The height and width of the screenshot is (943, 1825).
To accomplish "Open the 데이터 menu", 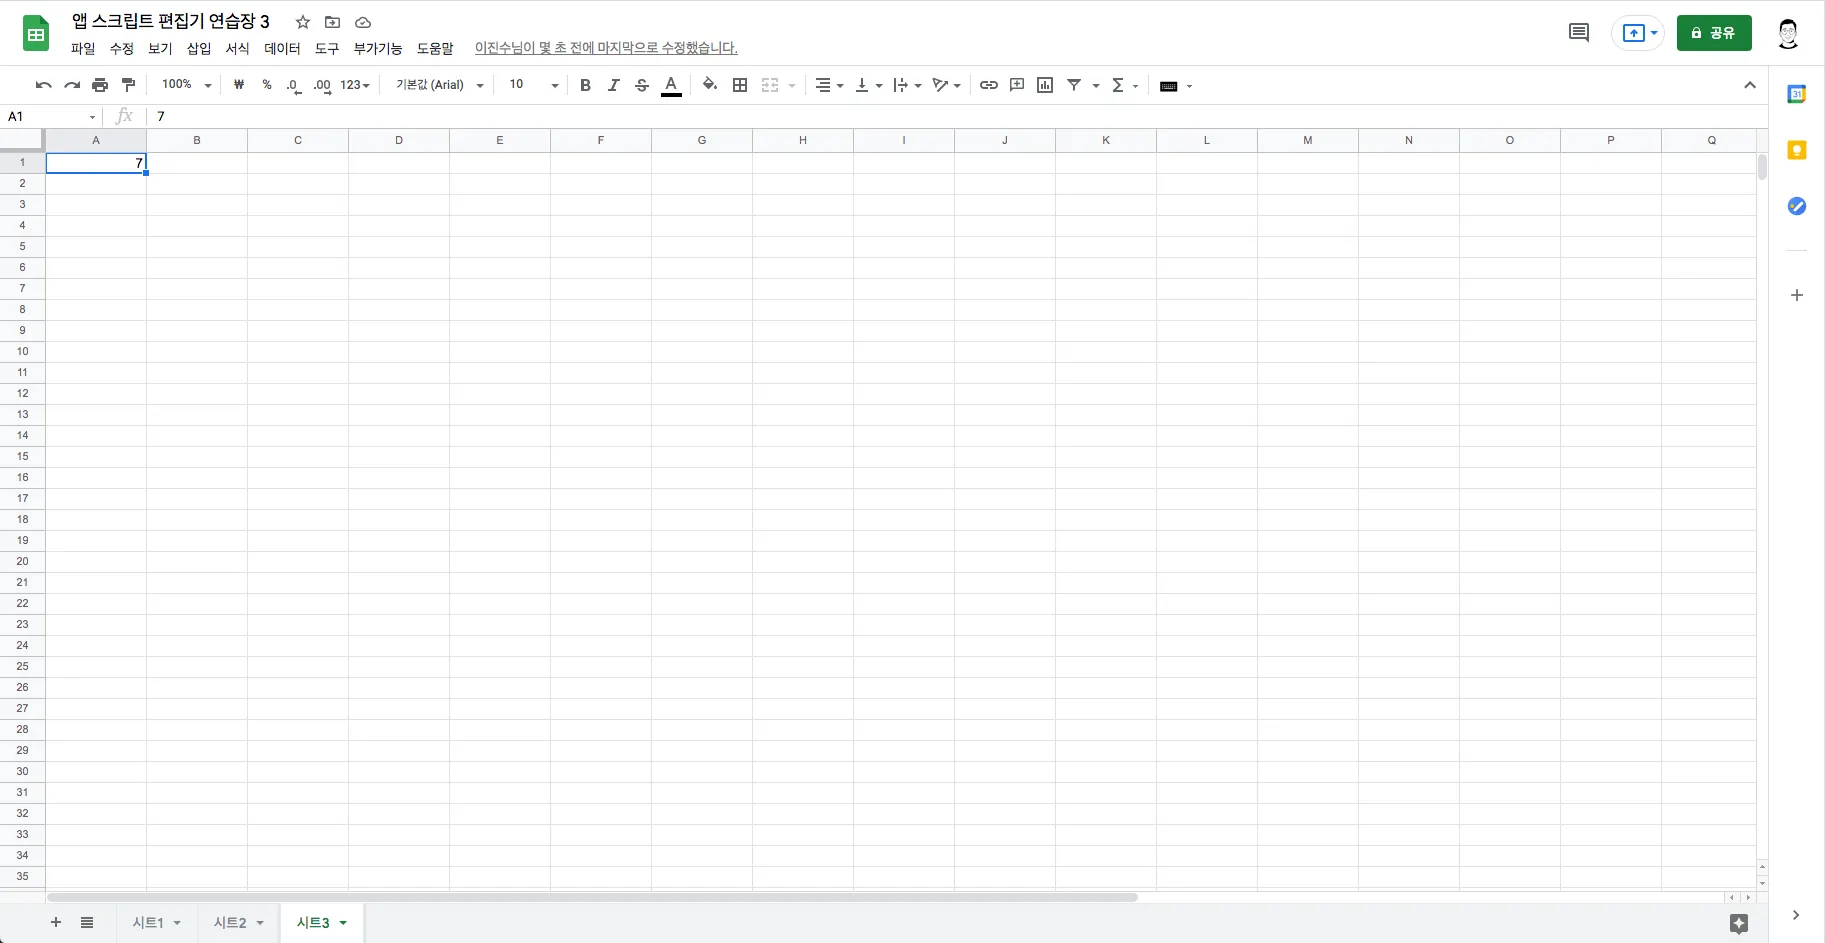I will [282, 48].
